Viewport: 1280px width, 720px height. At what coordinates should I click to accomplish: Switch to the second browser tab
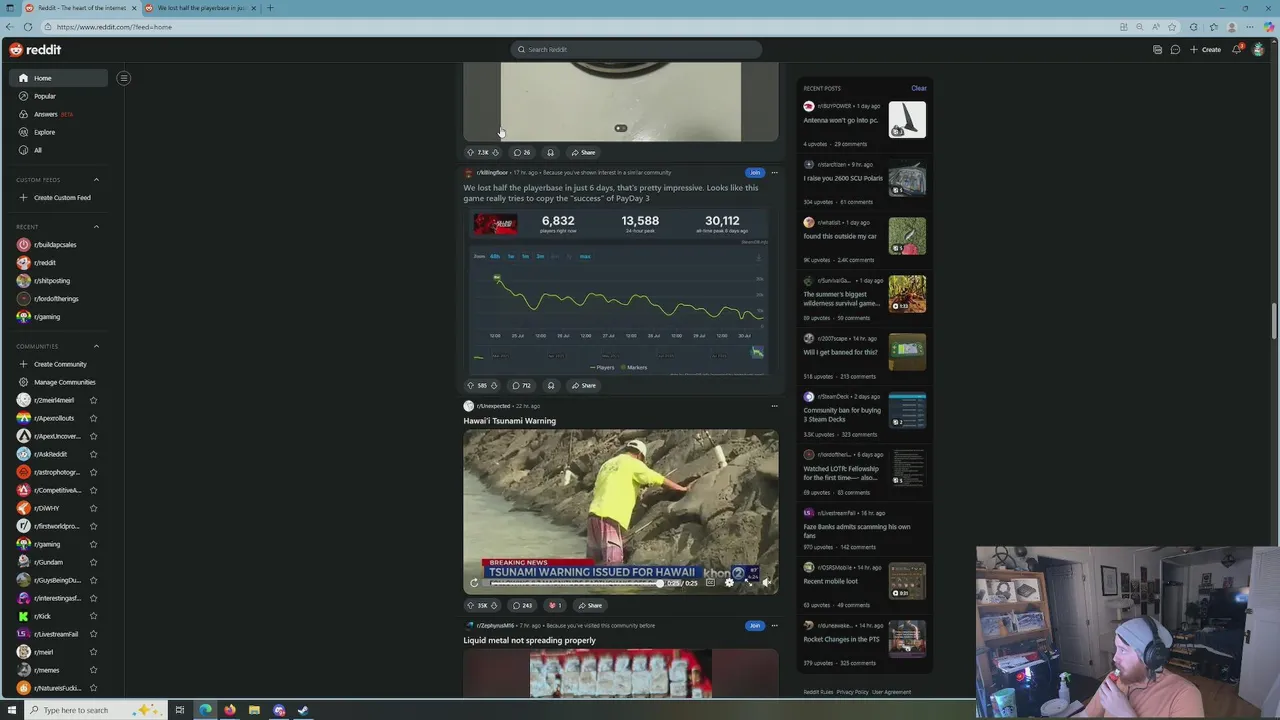[200, 8]
